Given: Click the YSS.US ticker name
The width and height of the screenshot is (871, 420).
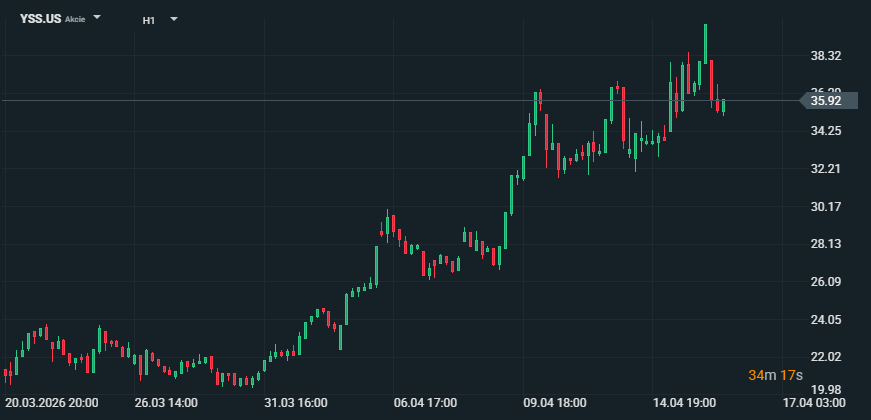Looking at the screenshot, I should point(40,19).
